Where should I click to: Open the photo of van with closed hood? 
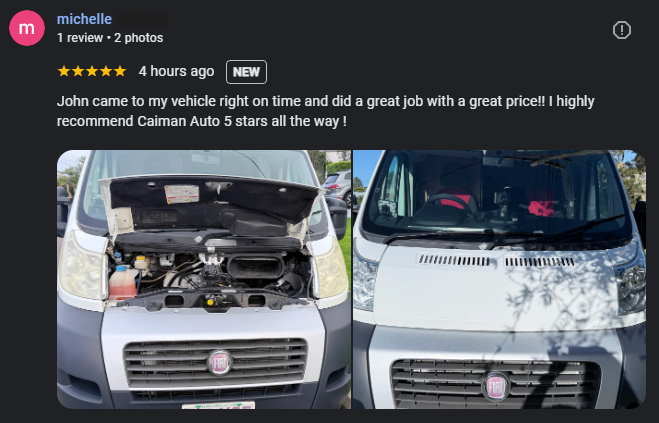point(499,279)
